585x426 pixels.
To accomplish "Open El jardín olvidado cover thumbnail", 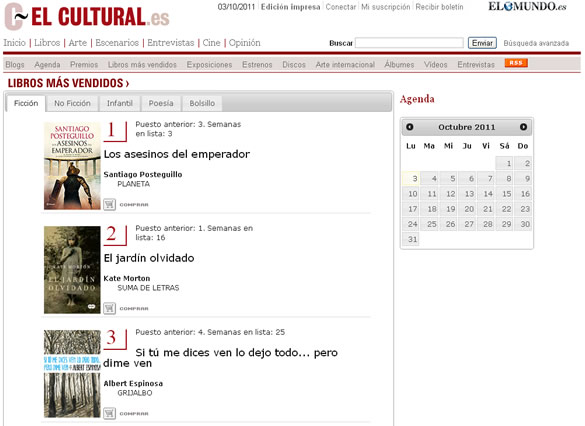I will click(x=72, y=270).
